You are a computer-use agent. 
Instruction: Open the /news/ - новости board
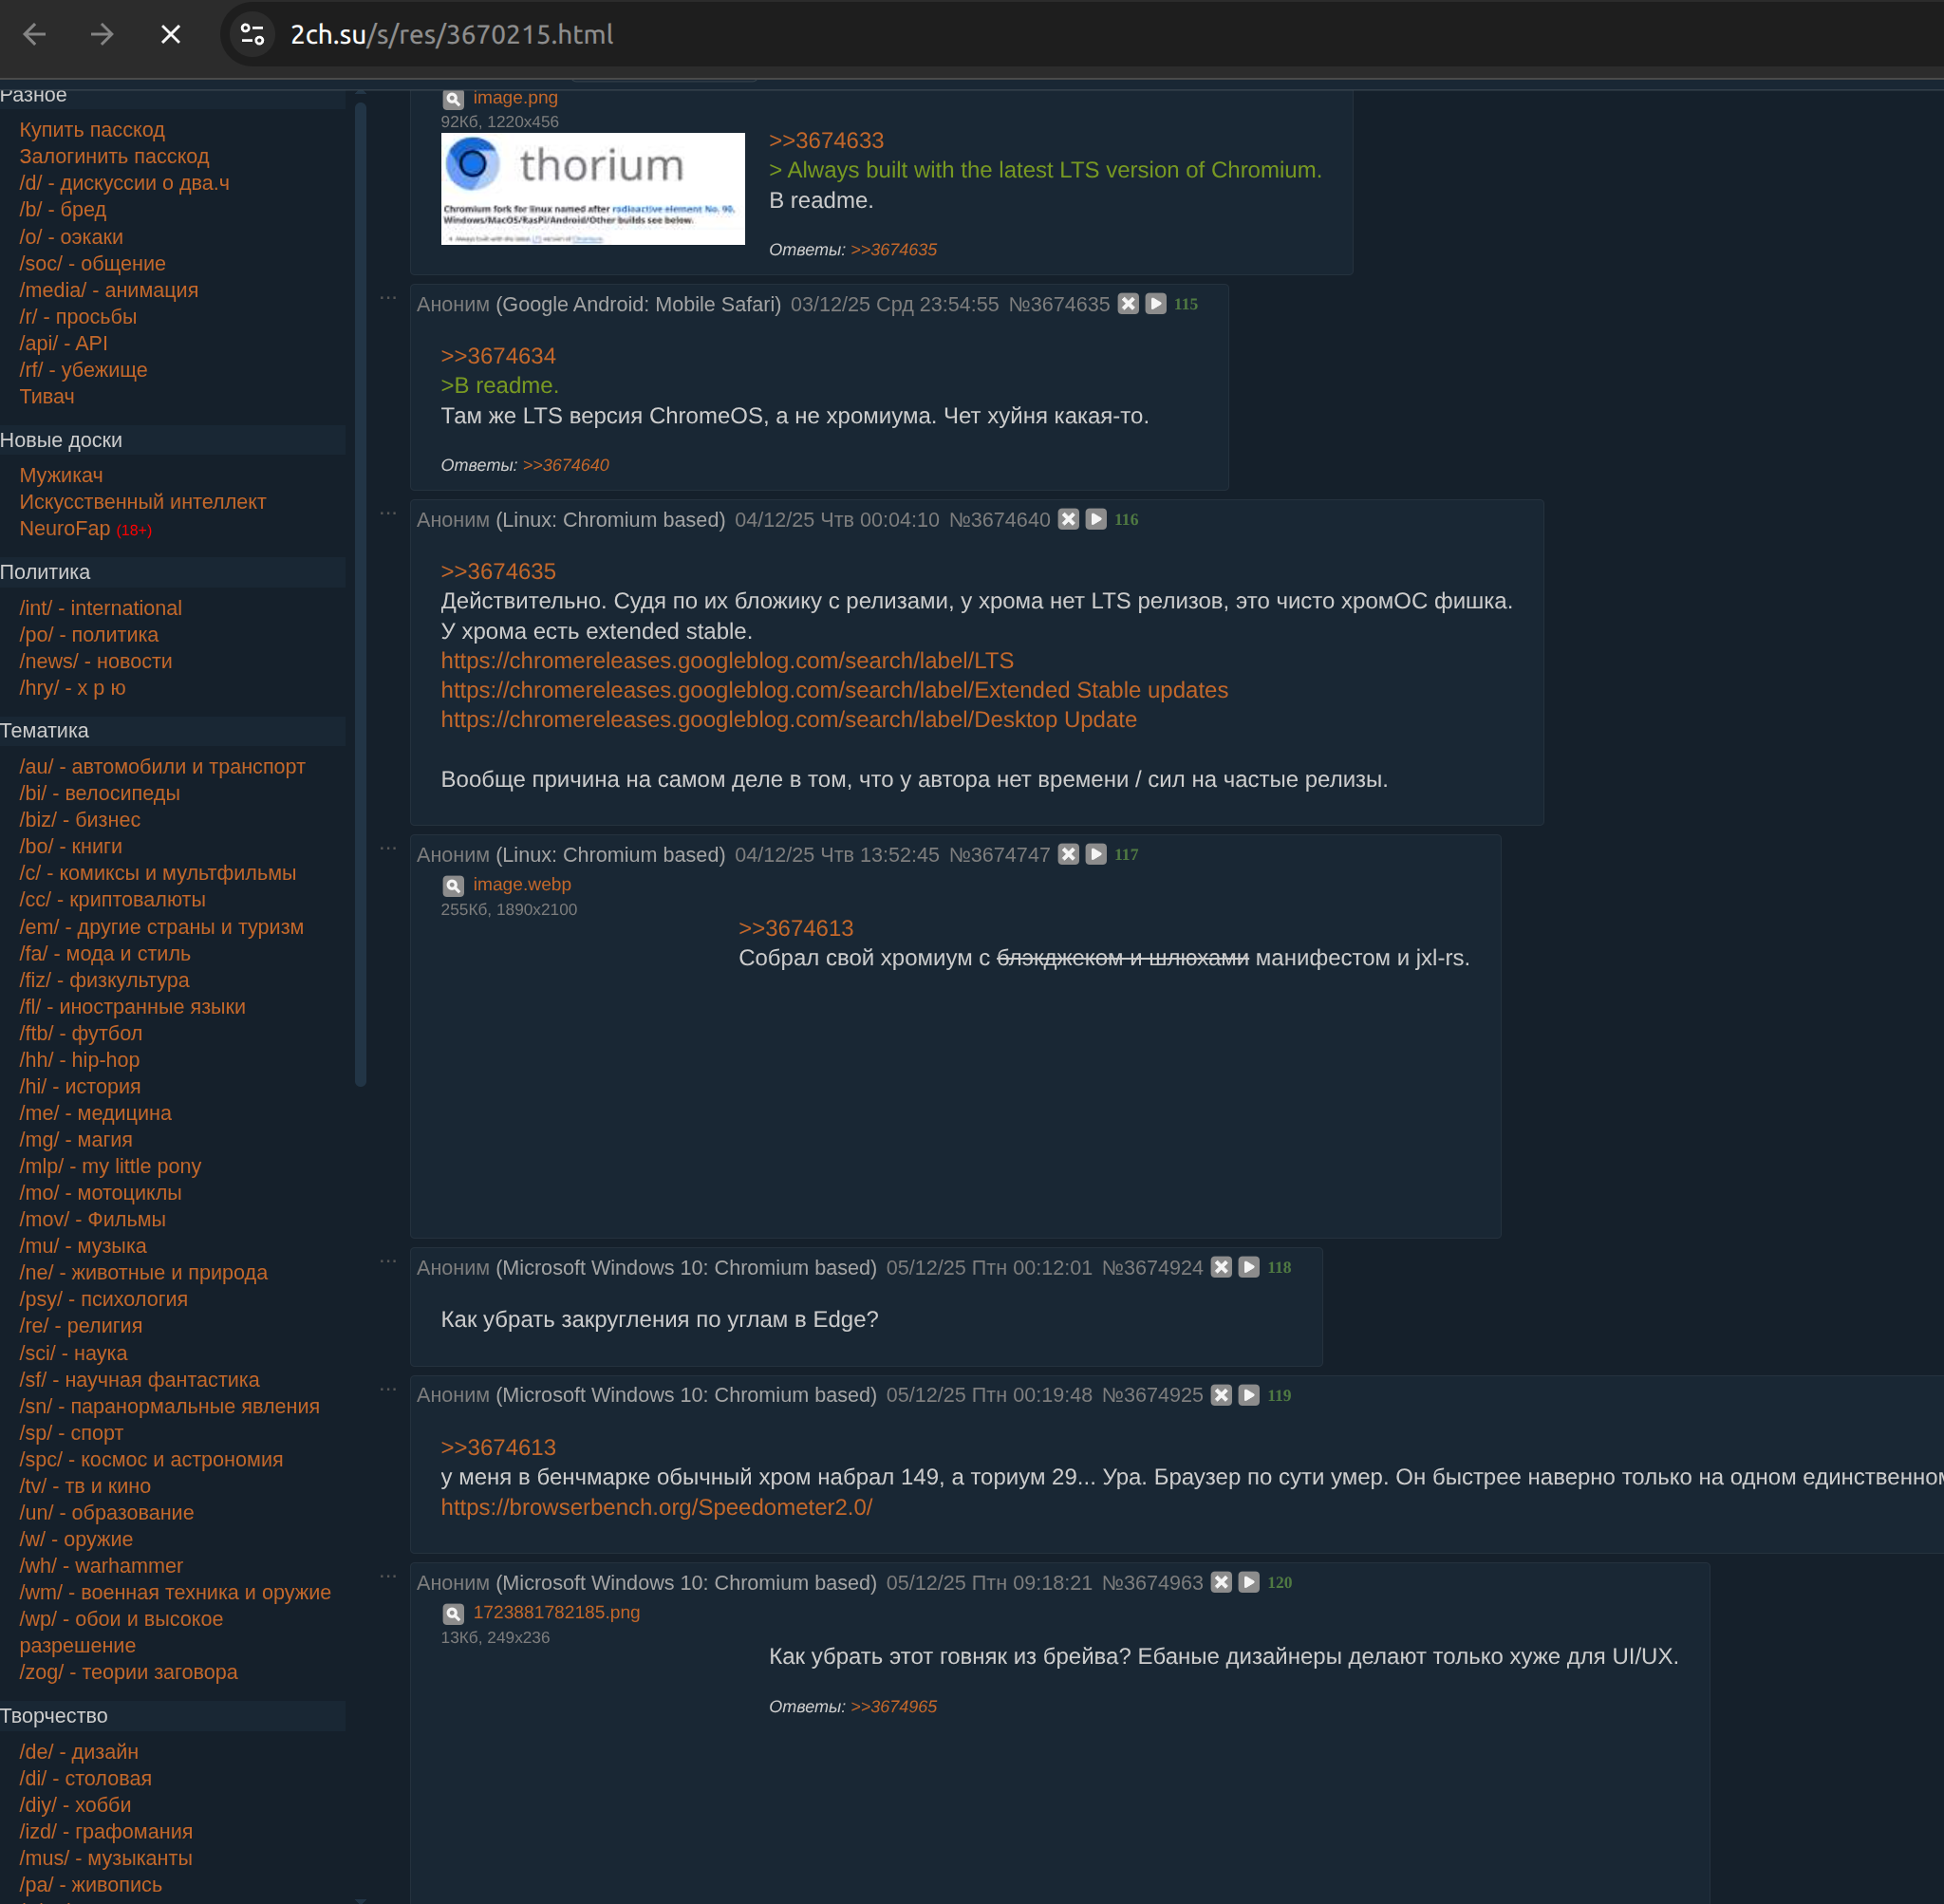point(96,662)
